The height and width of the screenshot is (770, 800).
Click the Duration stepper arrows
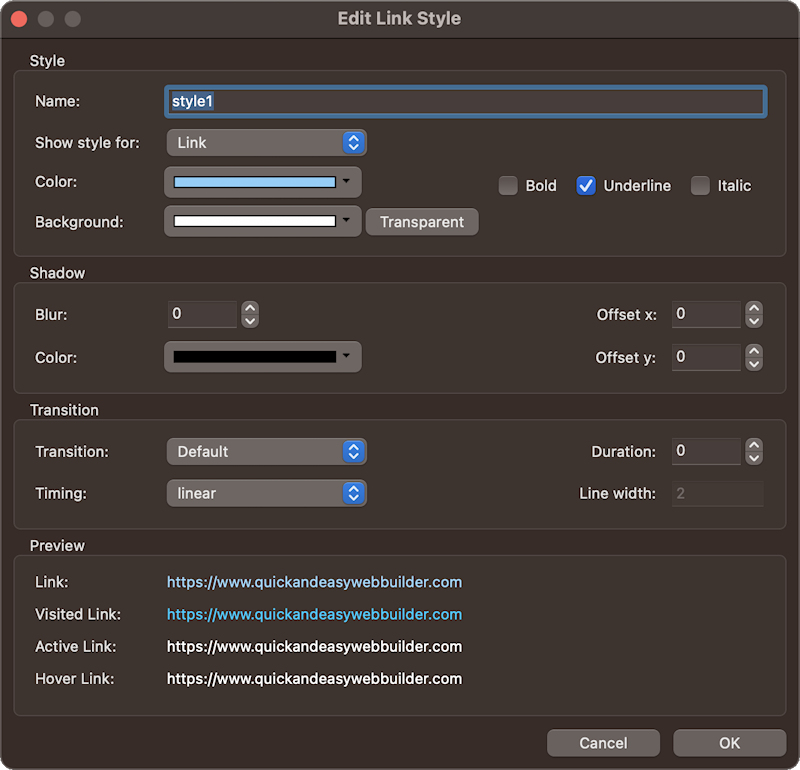tap(754, 451)
